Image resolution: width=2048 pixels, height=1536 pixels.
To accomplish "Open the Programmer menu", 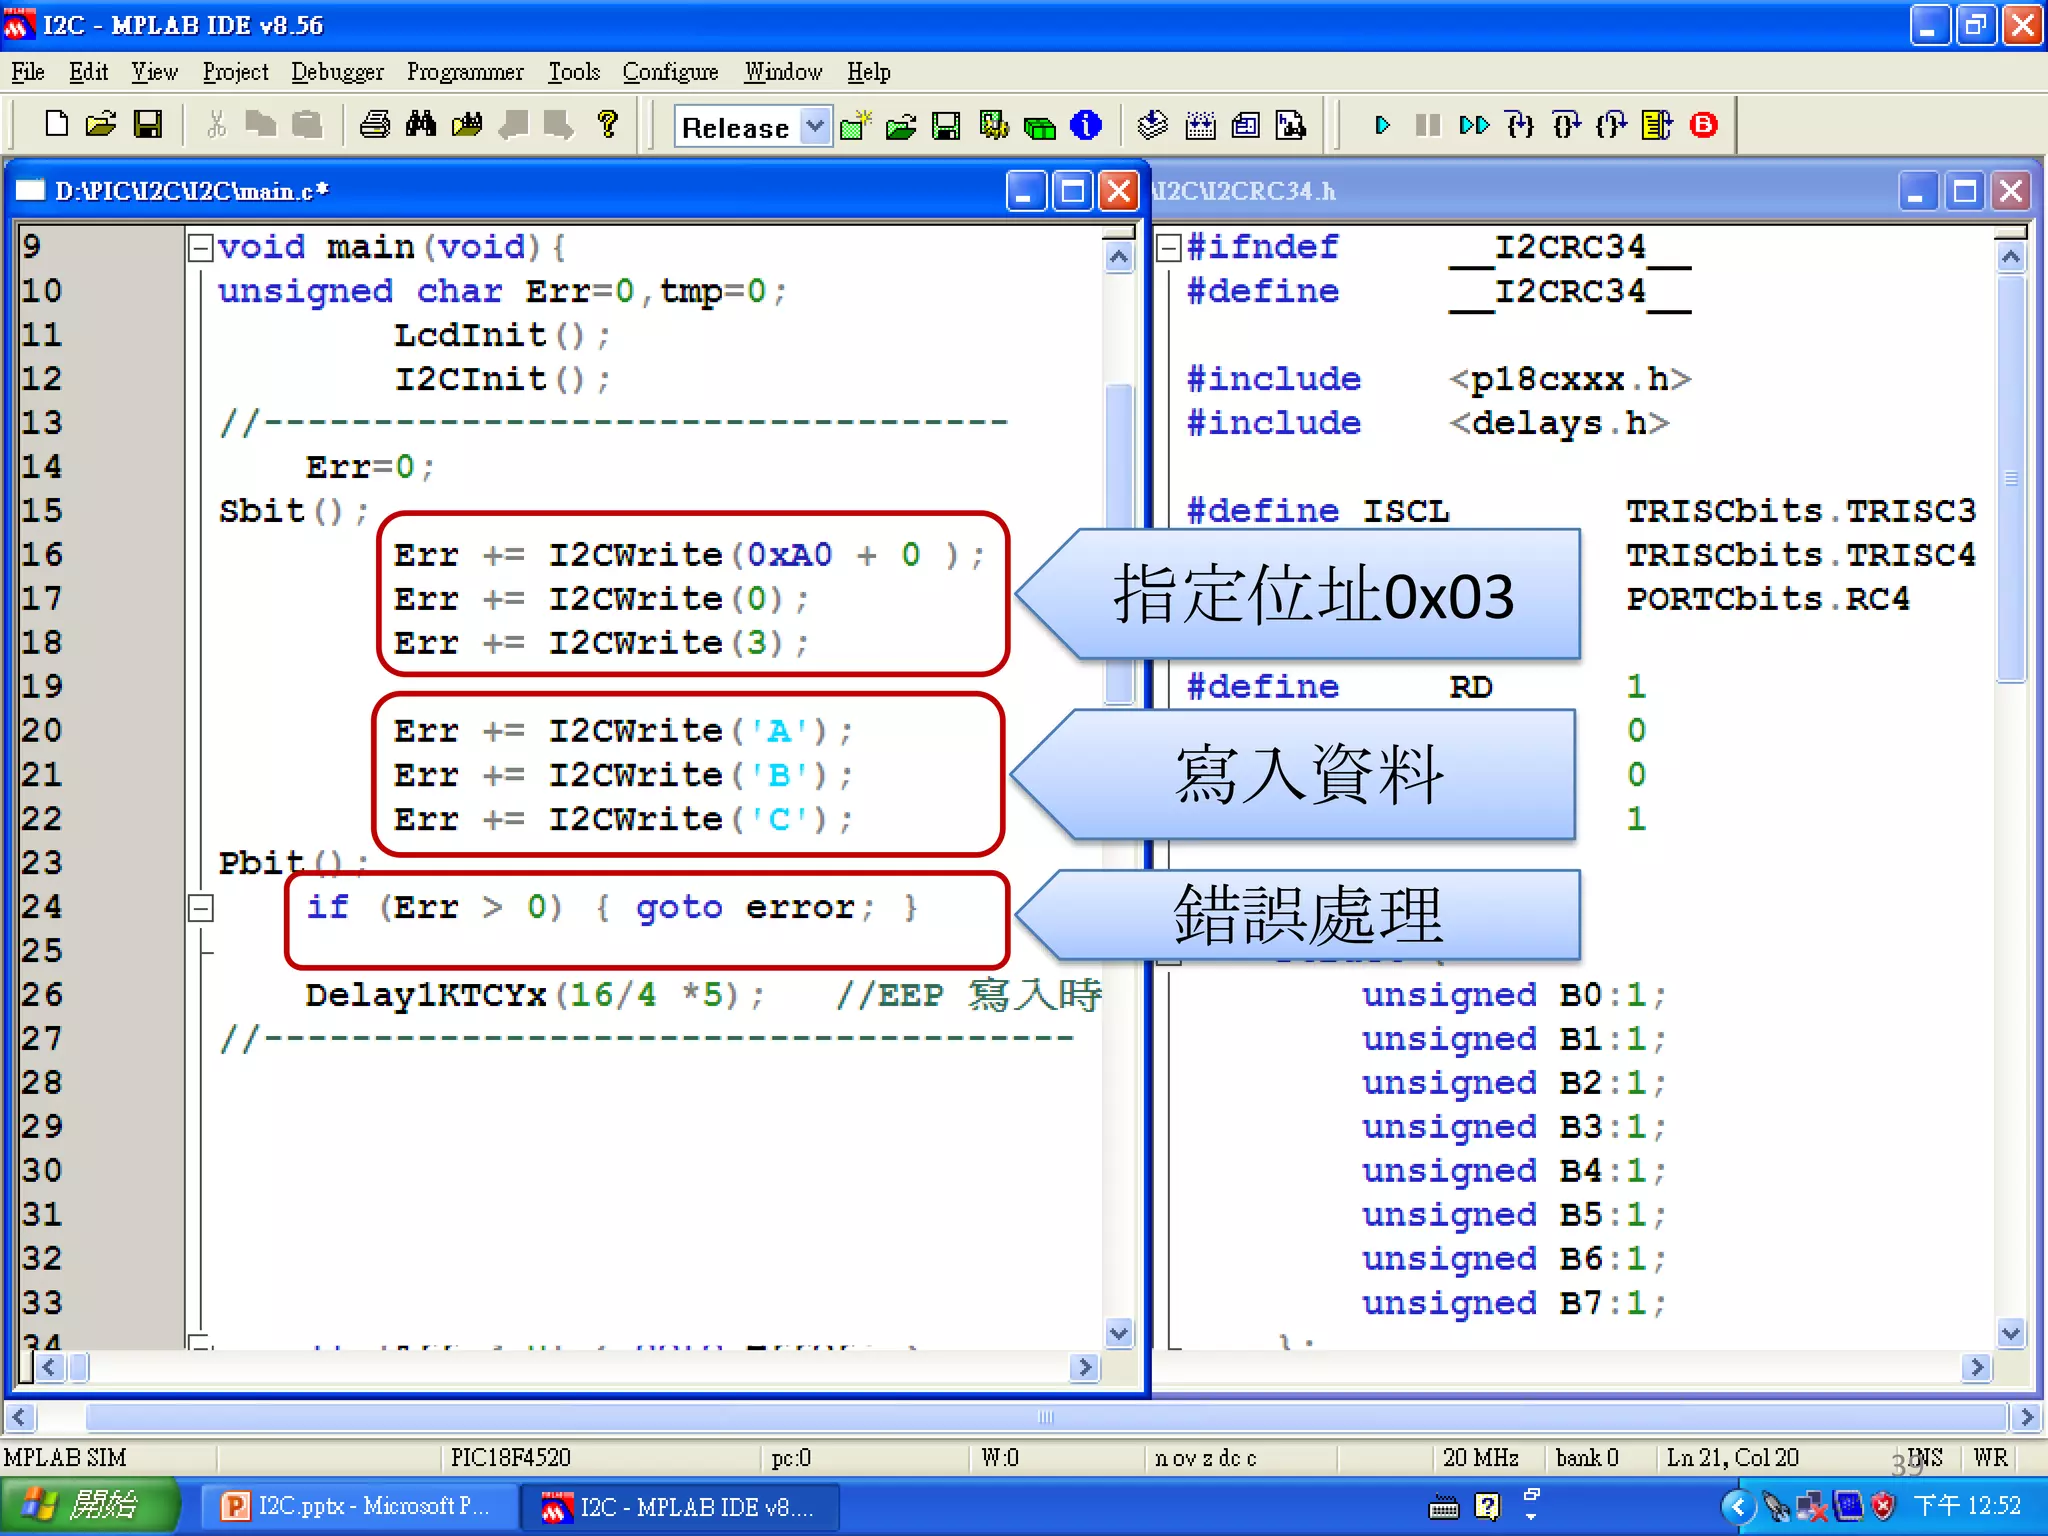I will click(x=465, y=72).
